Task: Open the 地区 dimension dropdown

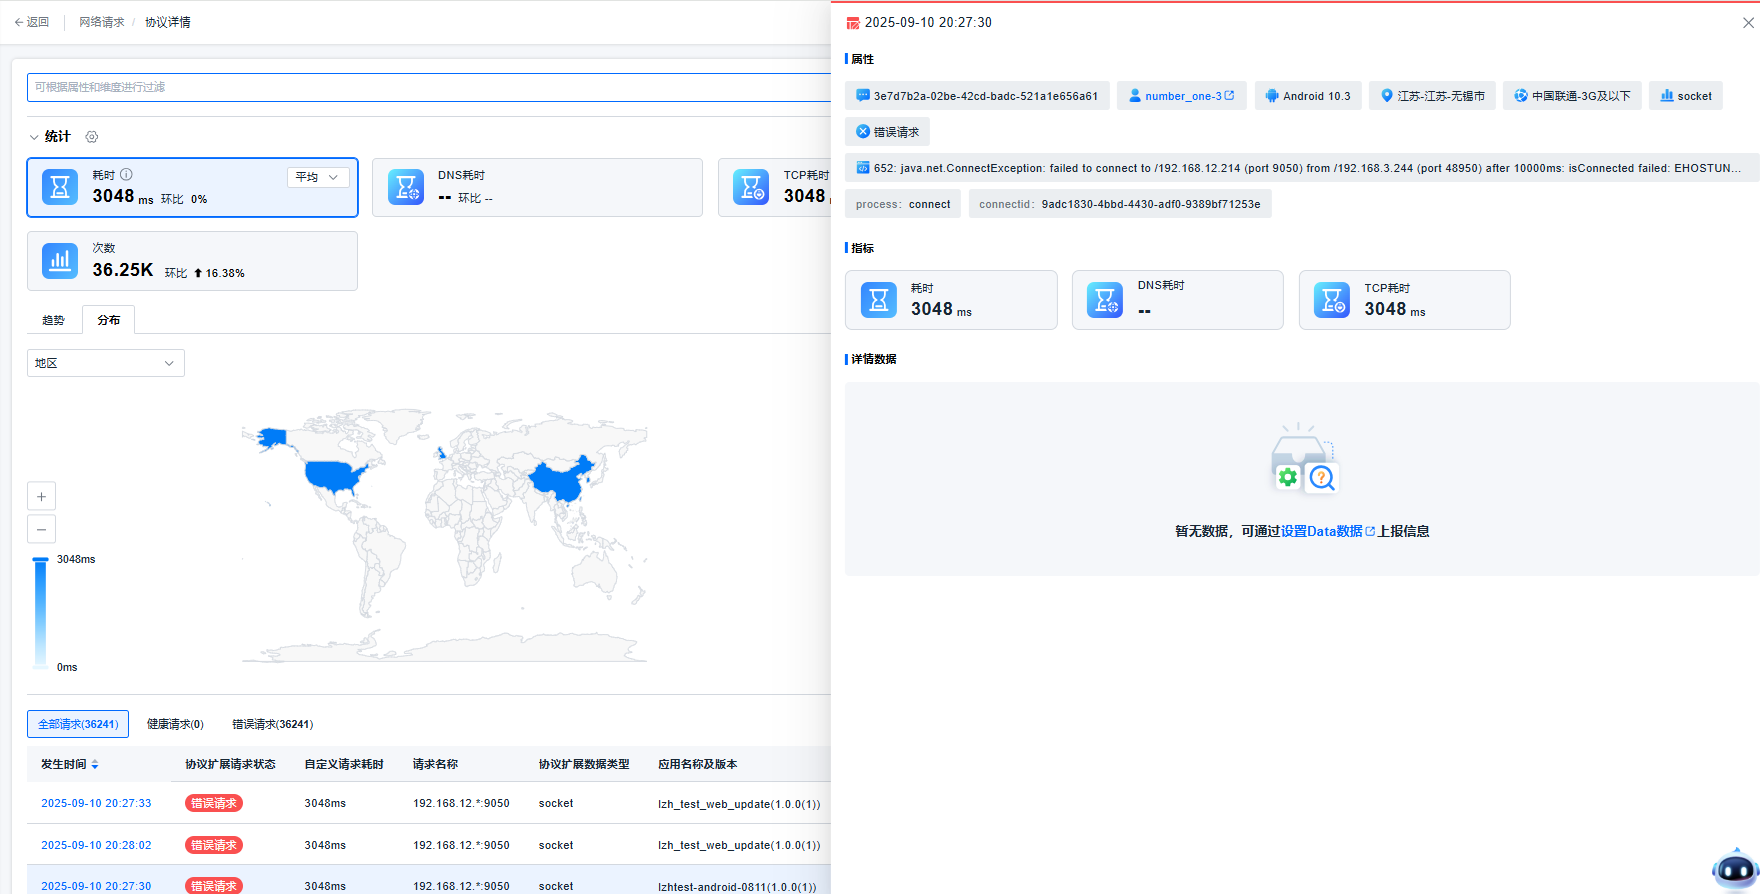Action: pyautogui.click(x=105, y=363)
